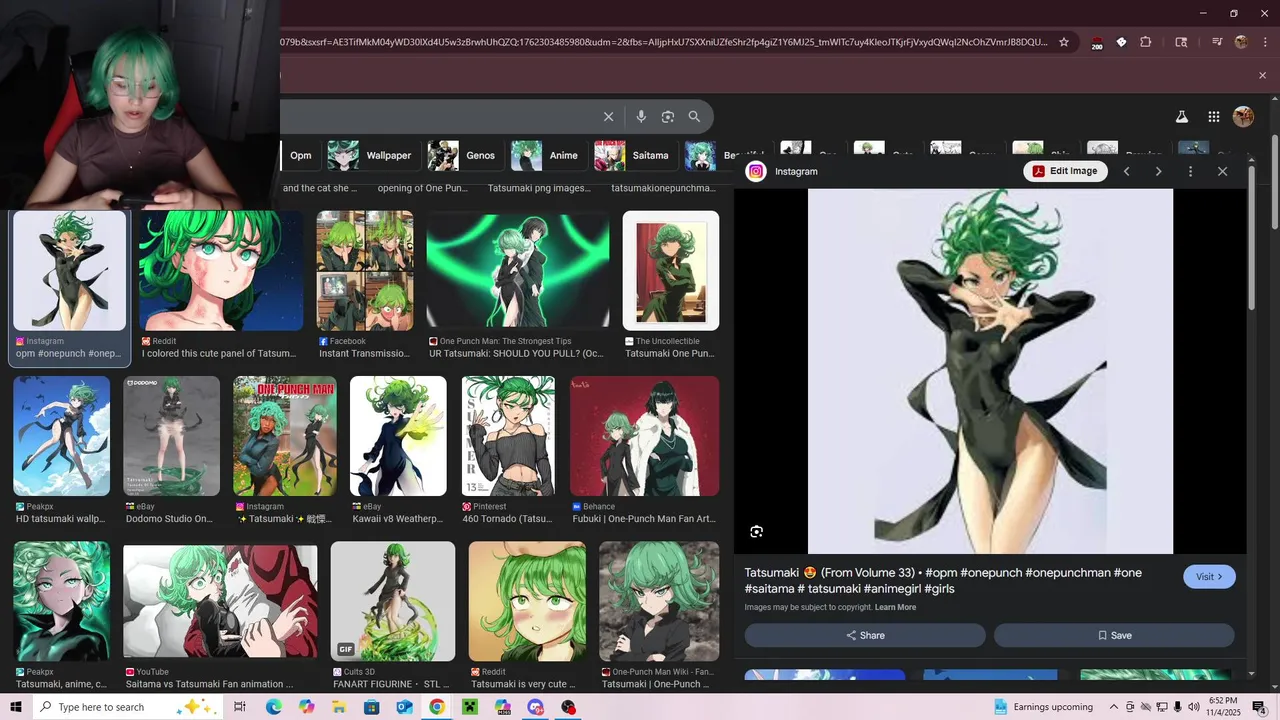Close the image preview panel
This screenshot has width=1280, height=720.
[x=1222, y=171]
